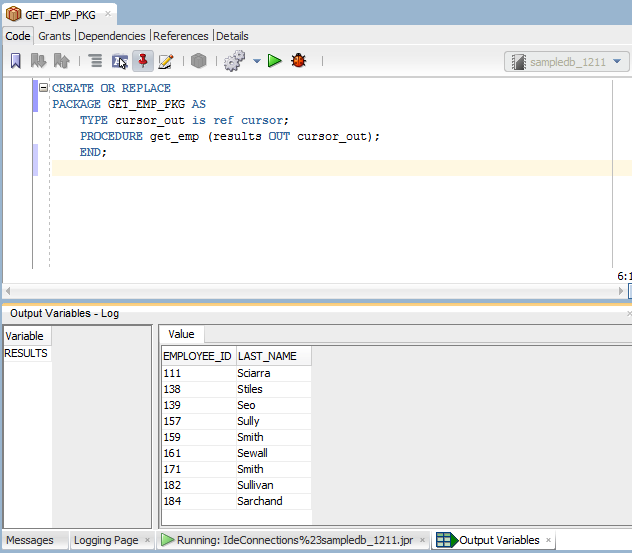Click the horizontal scrollbar track of the editor
The height and width of the screenshot is (553, 632).
pos(314,291)
